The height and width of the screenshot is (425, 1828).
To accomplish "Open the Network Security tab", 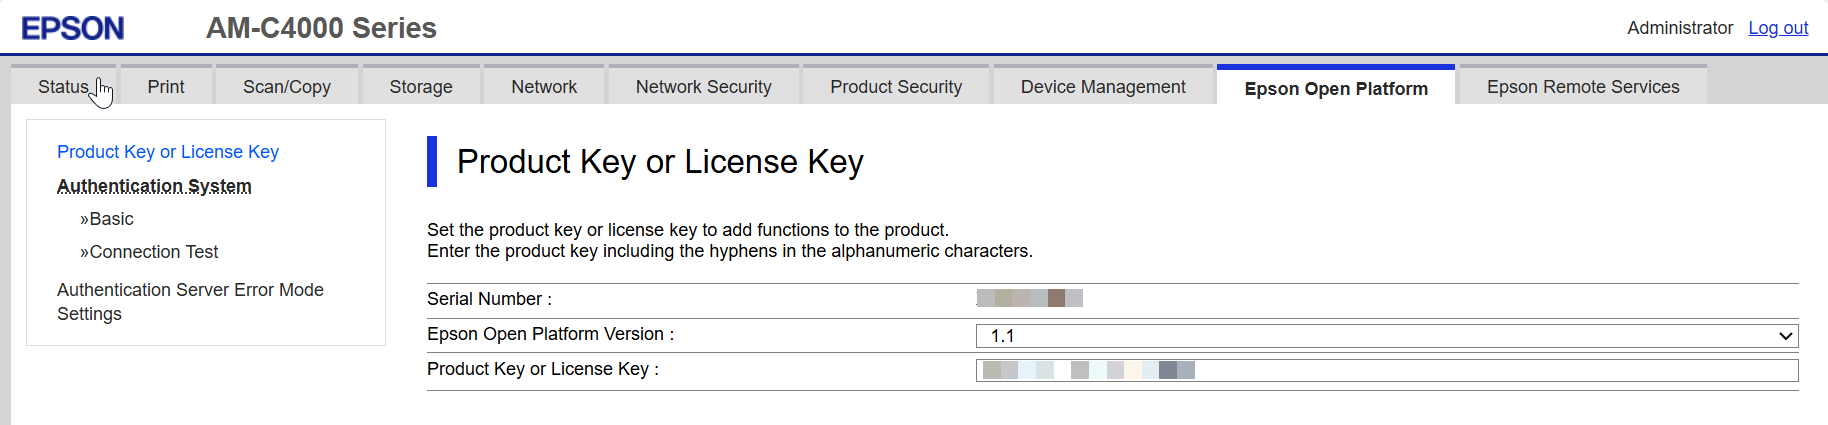I will (x=704, y=87).
